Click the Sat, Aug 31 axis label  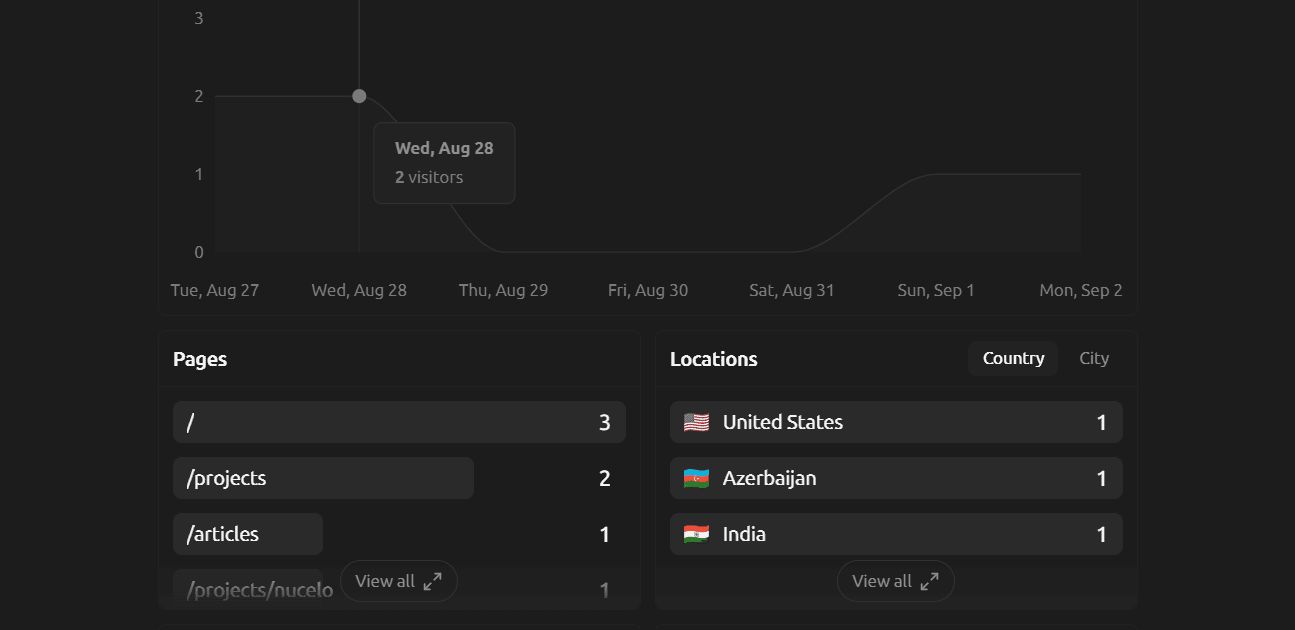[x=792, y=290]
